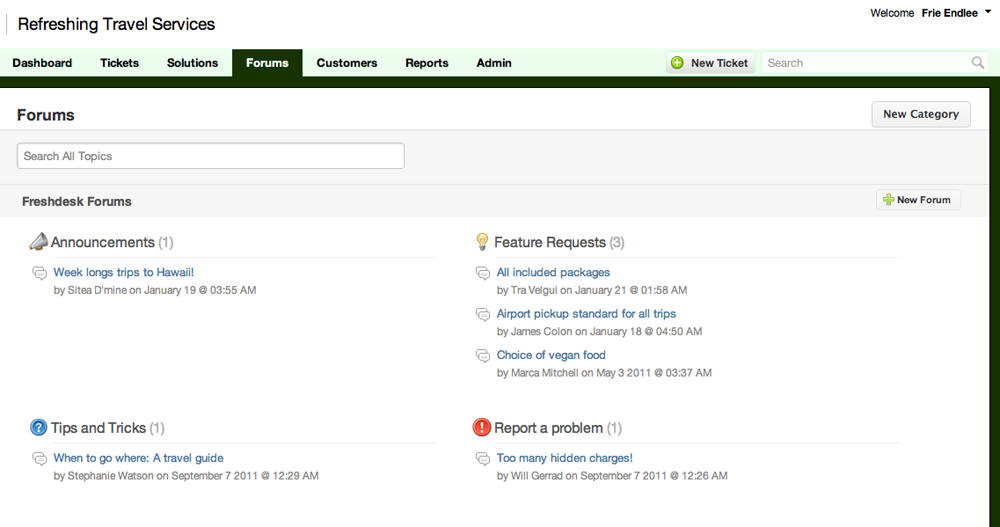Image resolution: width=1000 pixels, height=527 pixels.
Task: Open the 'Too many hidden charges!' topic
Action: tap(564, 458)
